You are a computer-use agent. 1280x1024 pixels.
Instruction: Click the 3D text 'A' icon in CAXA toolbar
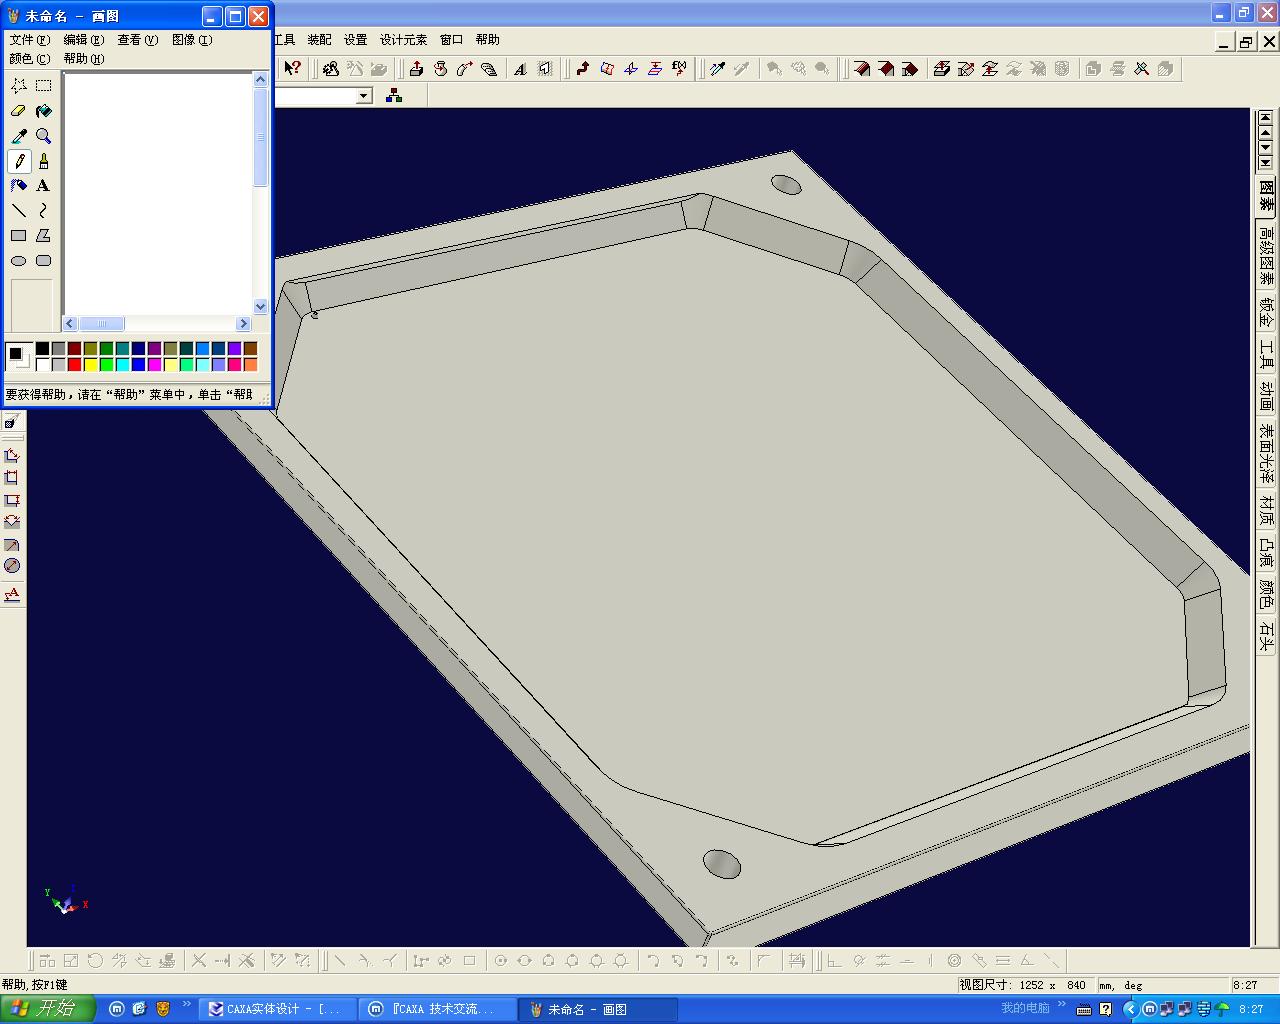(520, 68)
